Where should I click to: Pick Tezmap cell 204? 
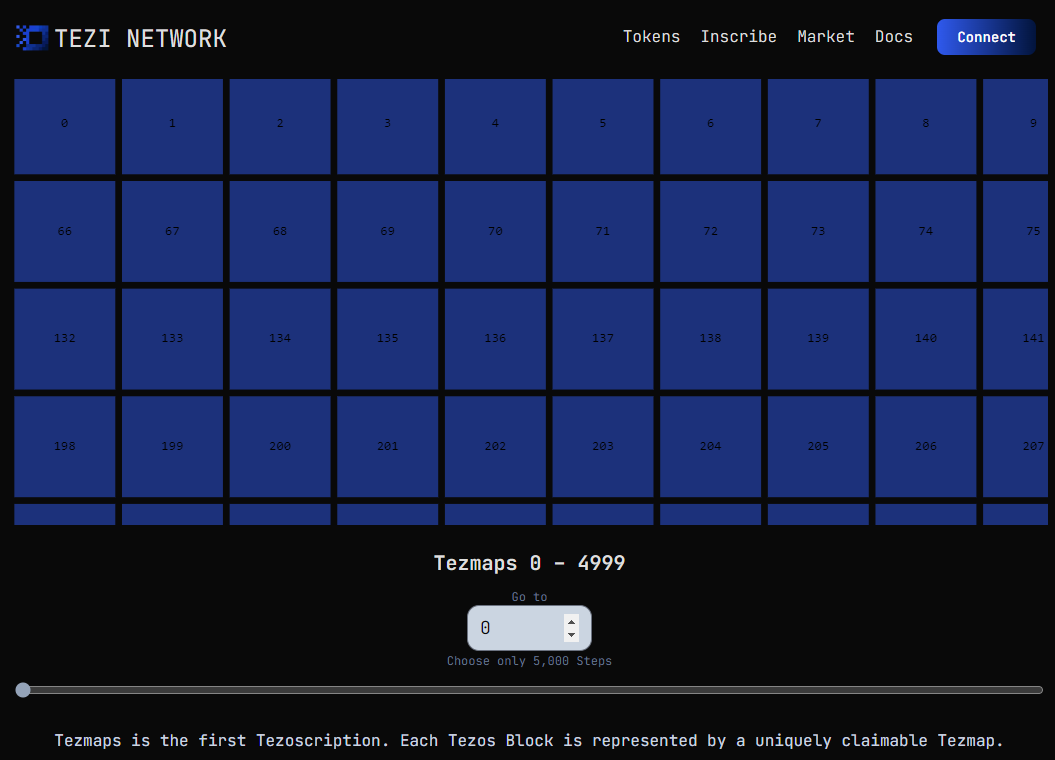[x=711, y=447]
